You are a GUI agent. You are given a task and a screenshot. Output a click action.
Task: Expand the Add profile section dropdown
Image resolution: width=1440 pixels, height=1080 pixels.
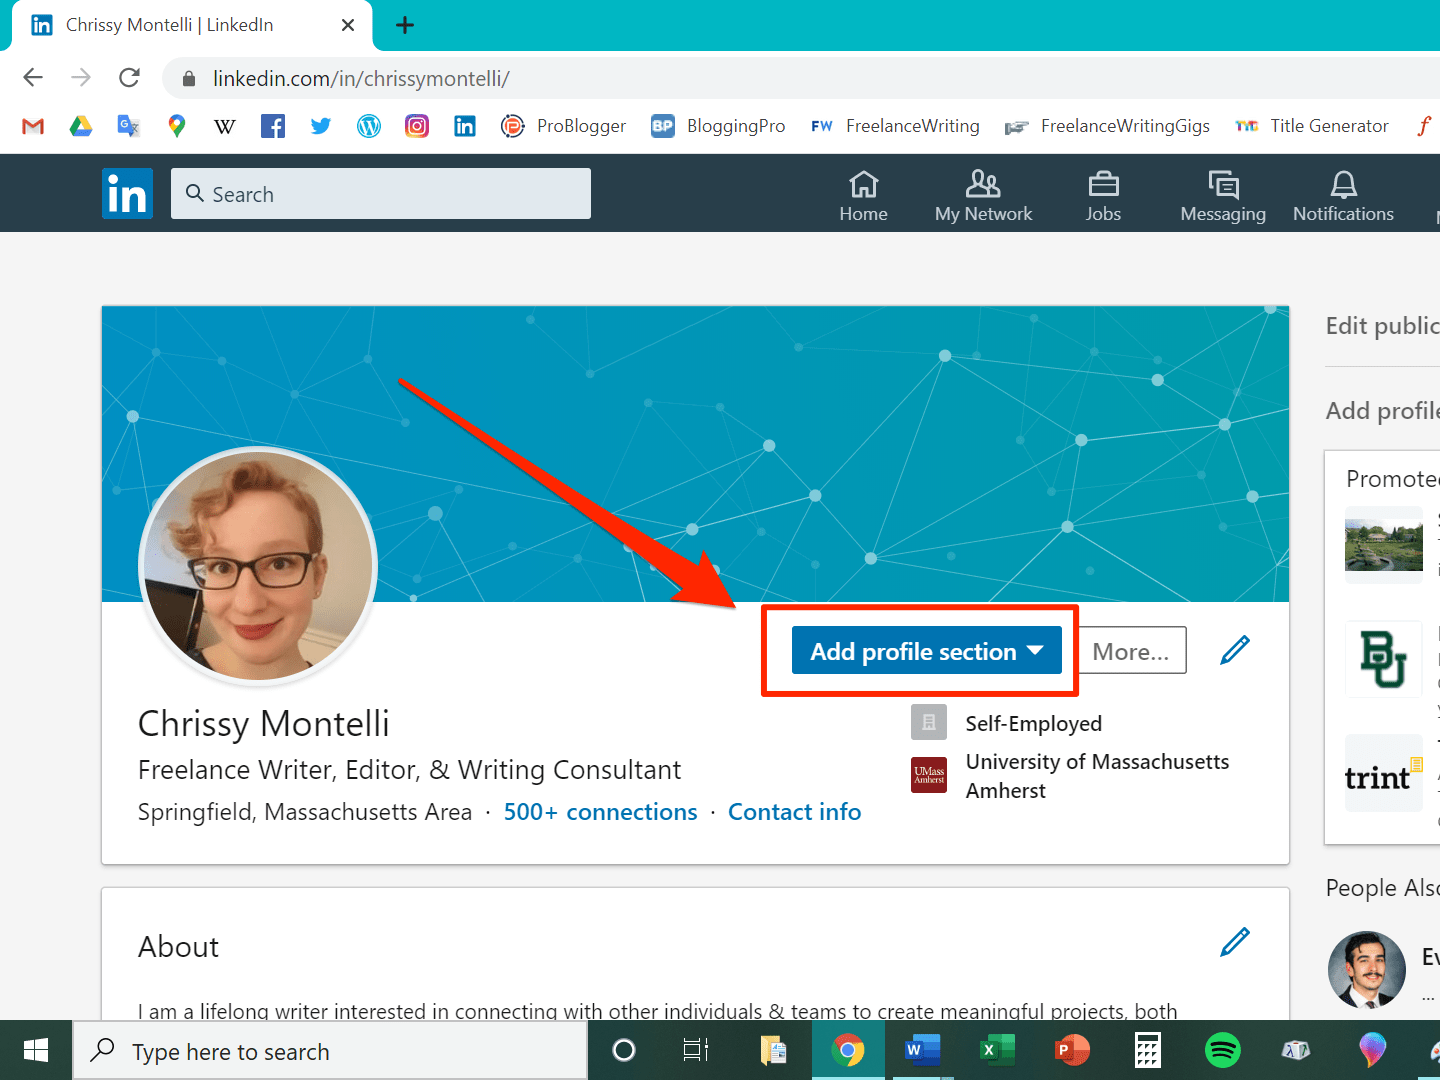pyautogui.click(x=927, y=651)
